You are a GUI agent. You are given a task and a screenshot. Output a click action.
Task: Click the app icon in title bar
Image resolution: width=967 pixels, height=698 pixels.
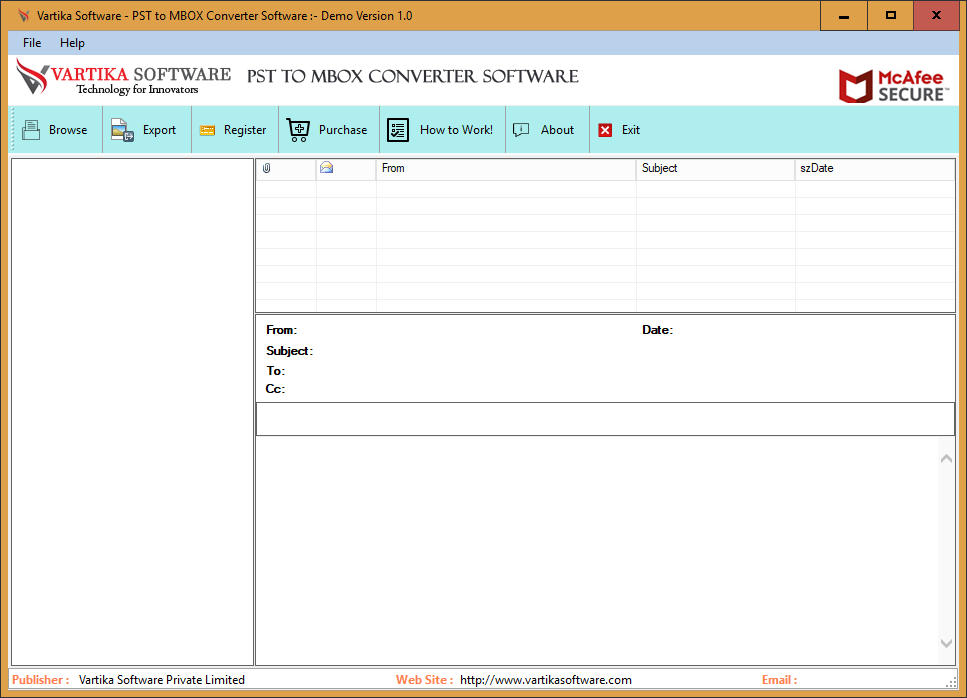[x=23, y=15]
